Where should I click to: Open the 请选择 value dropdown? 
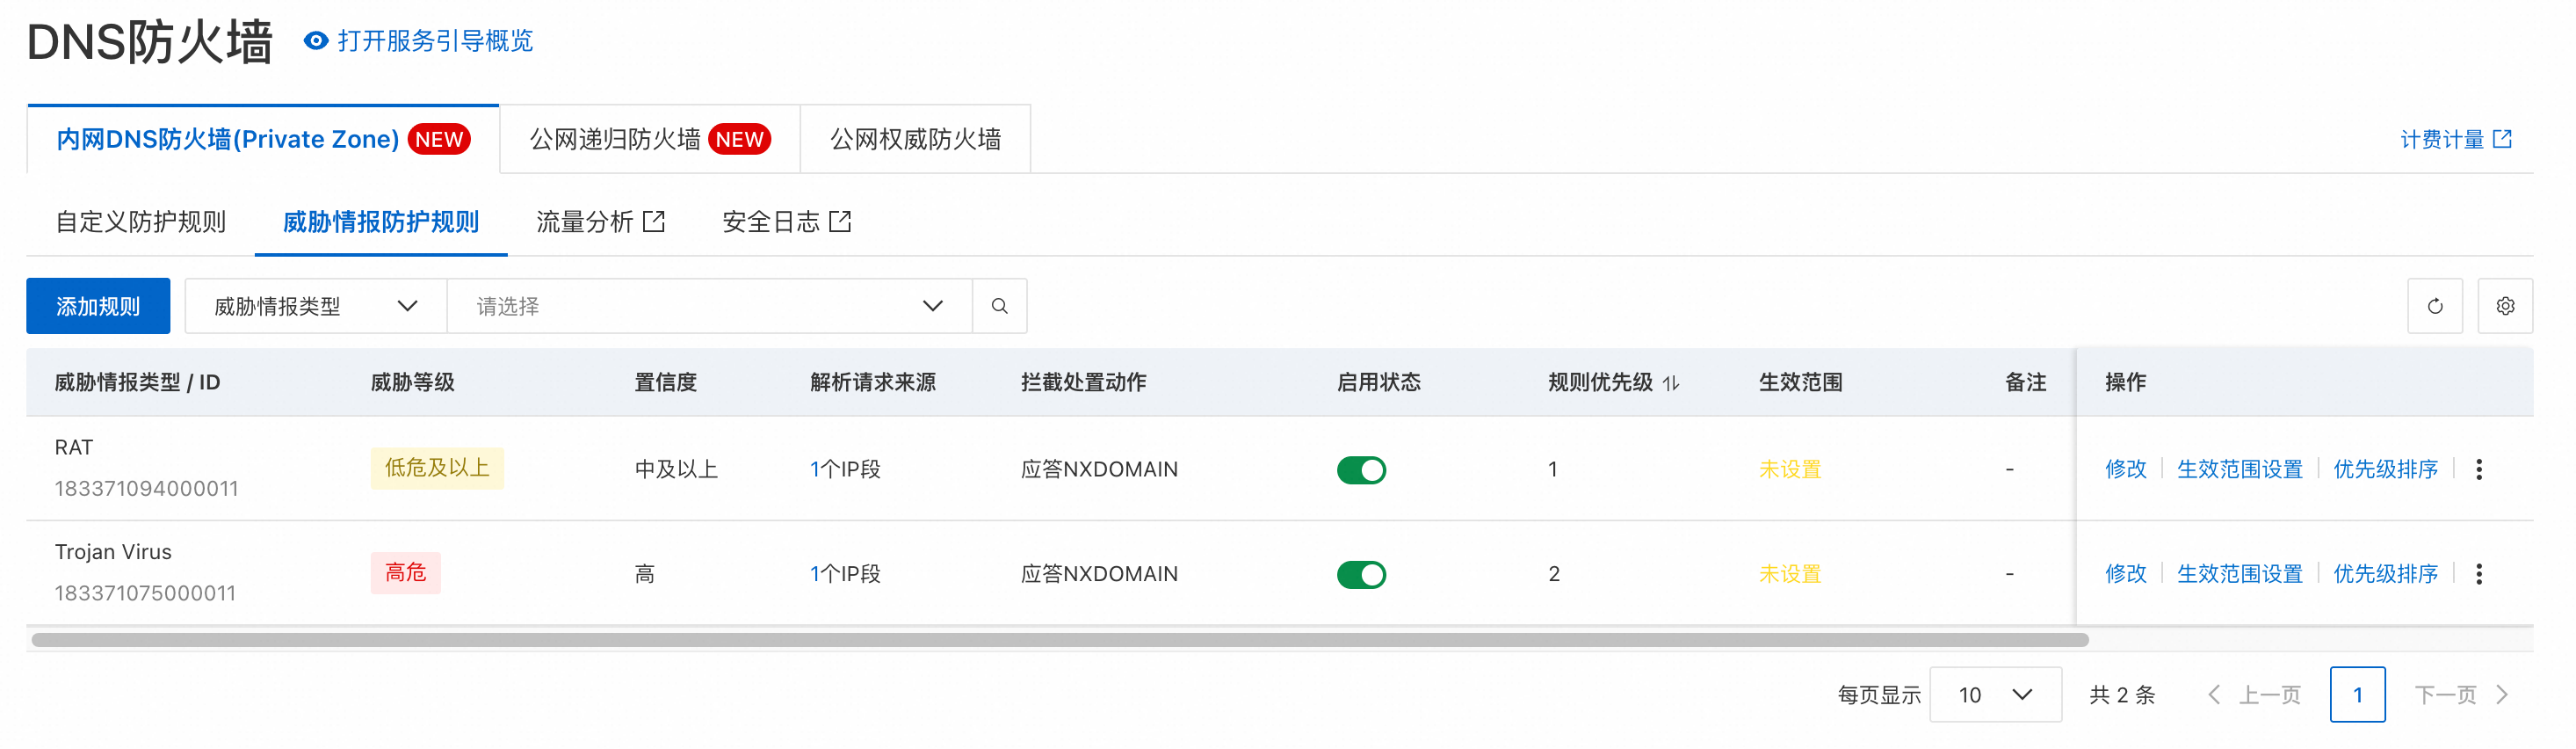click(x=710, y=306)
